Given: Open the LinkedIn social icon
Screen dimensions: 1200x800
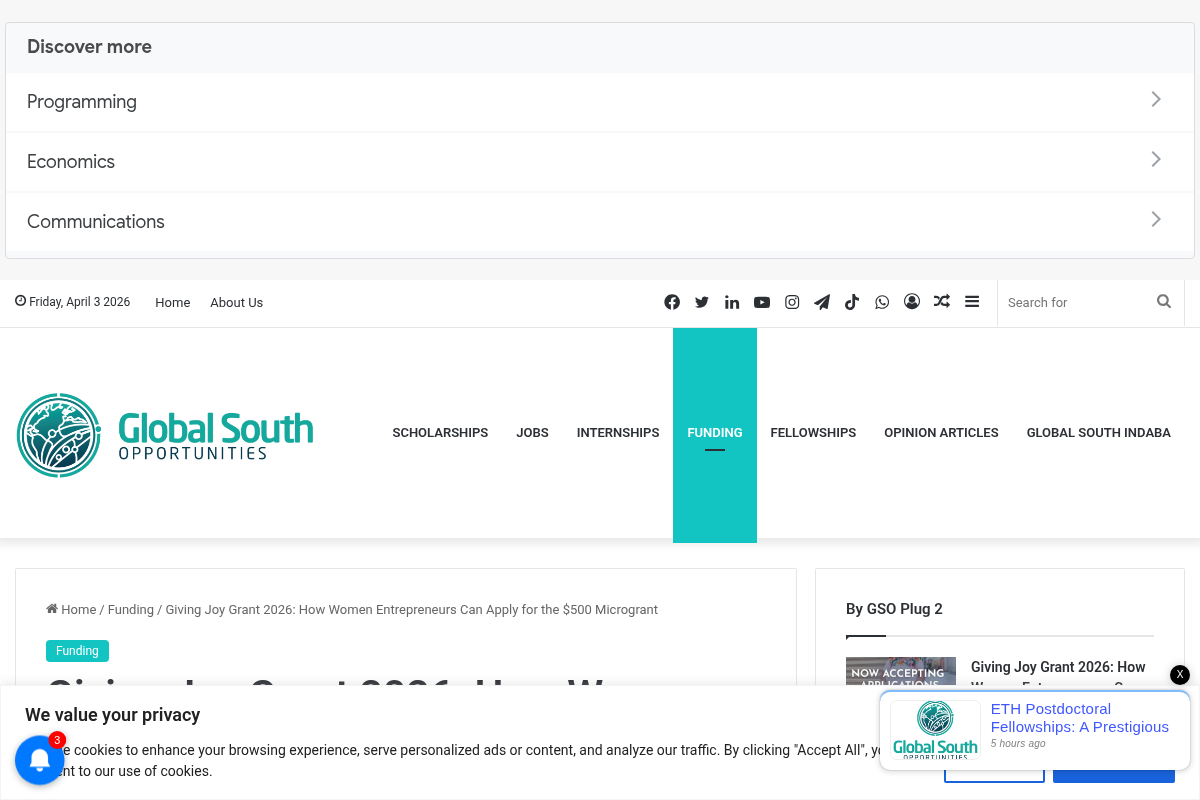Looking at the screenshot, I should 732,302.
